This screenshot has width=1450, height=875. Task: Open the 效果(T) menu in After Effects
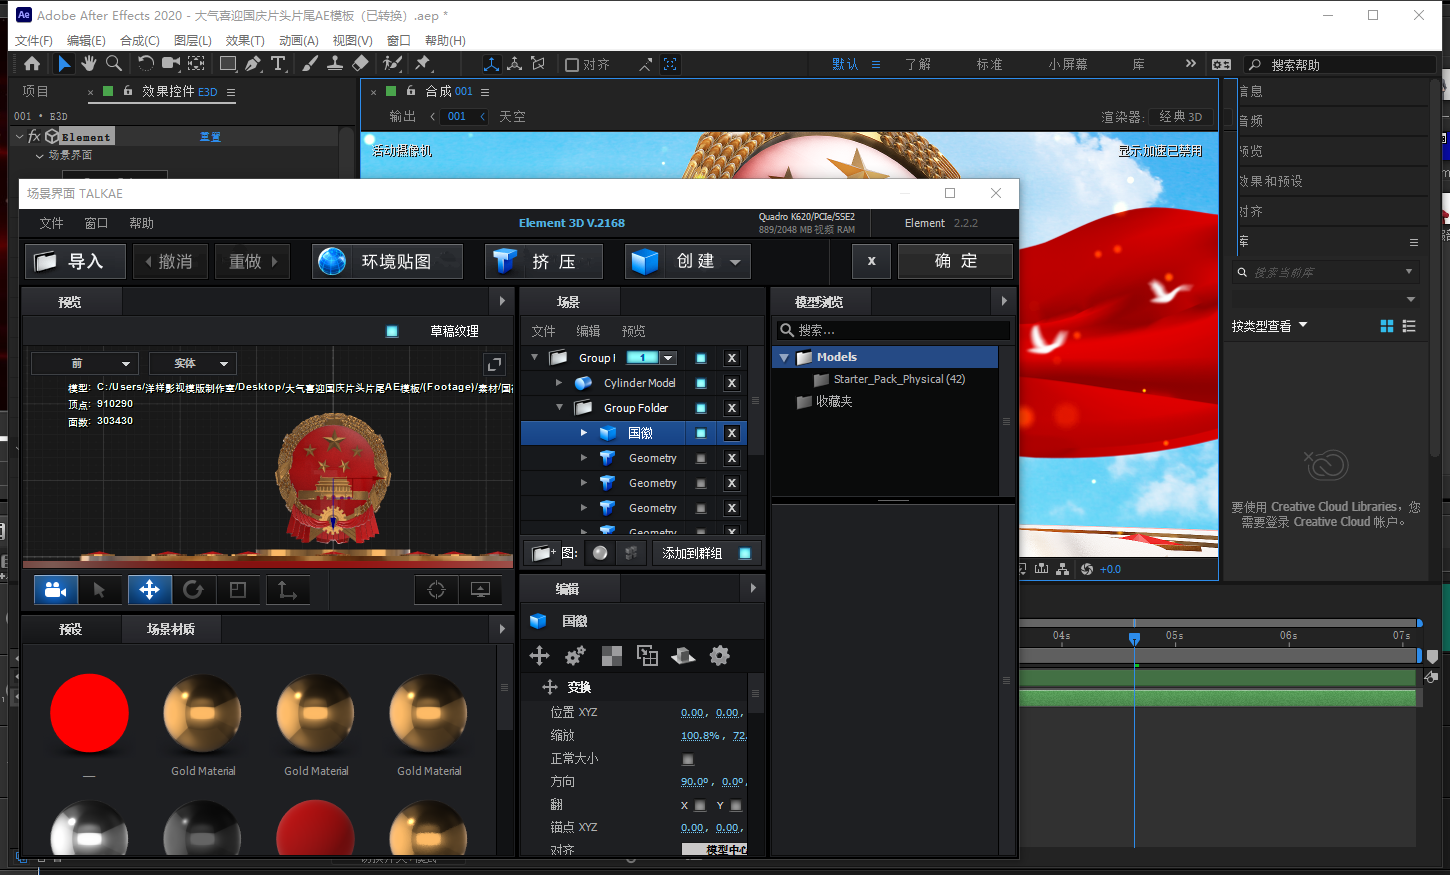245,40
